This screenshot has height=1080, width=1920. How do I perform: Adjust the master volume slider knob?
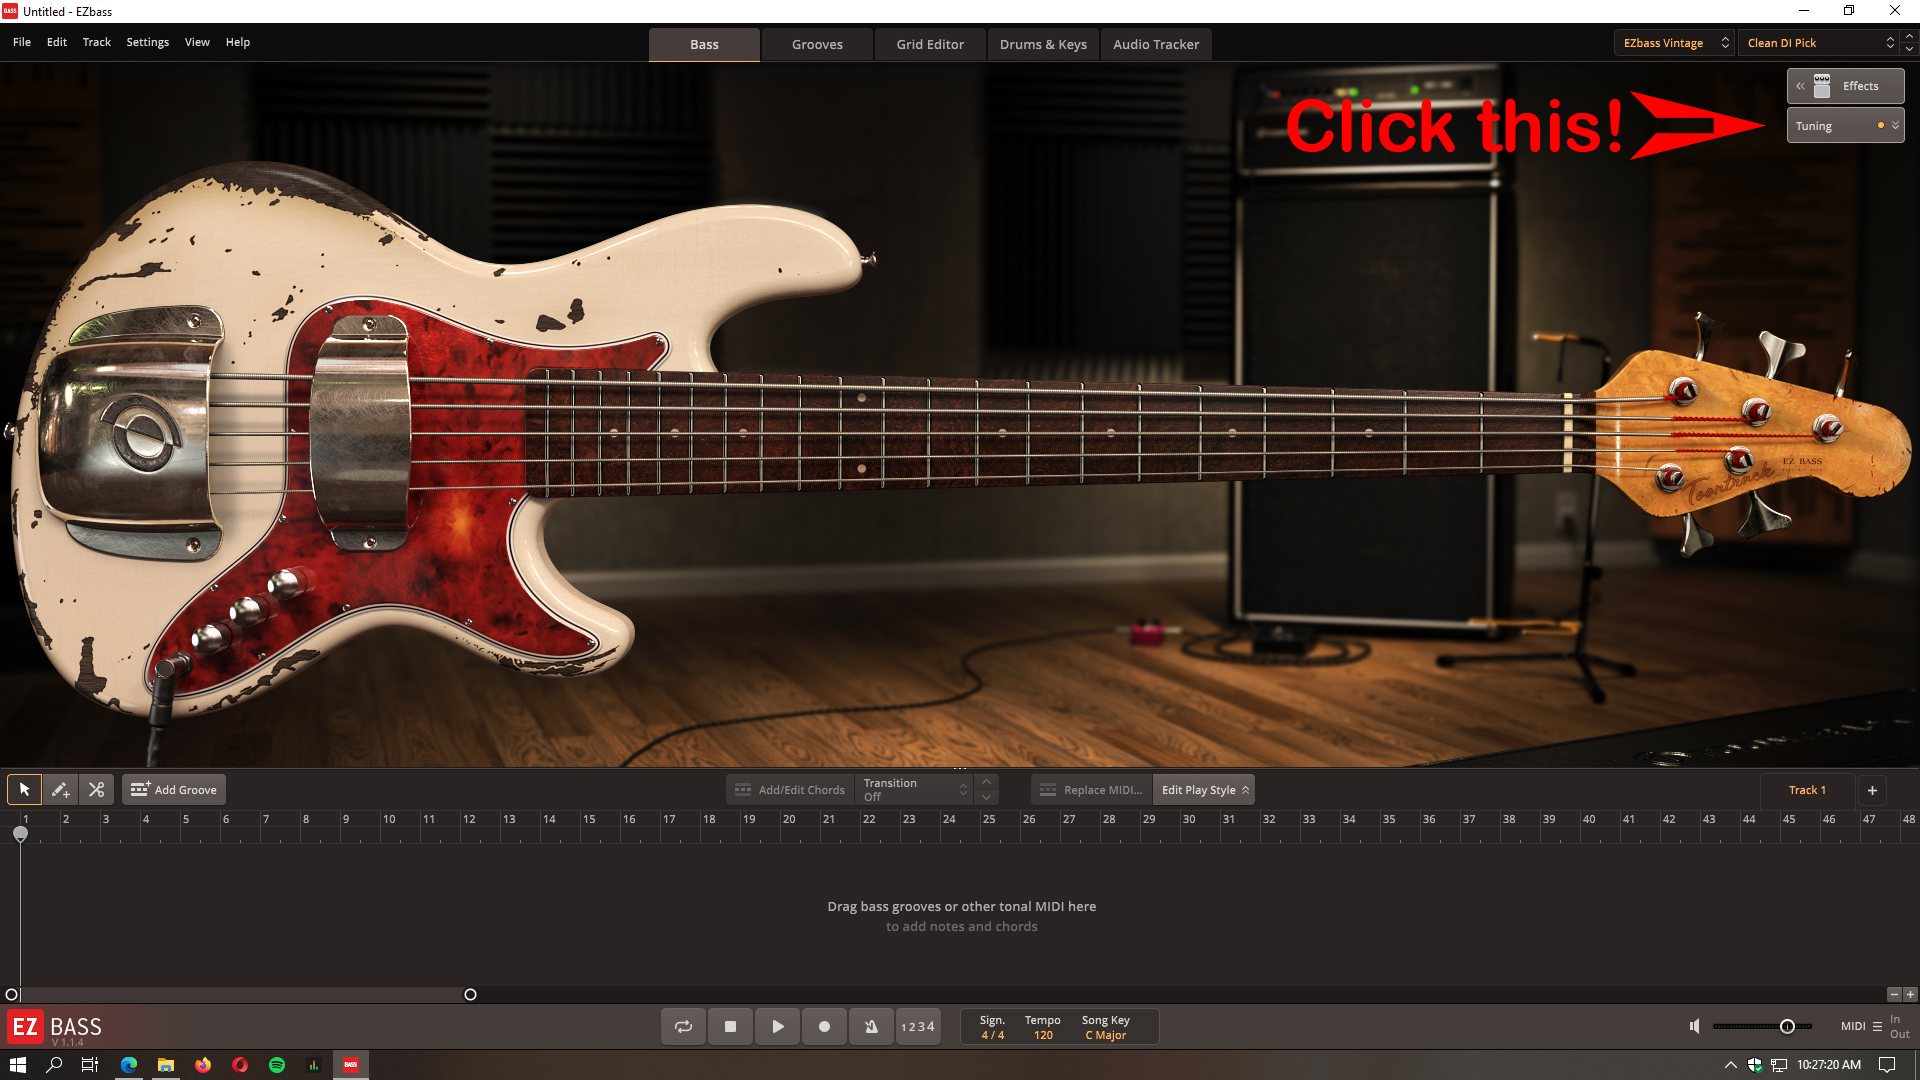pos(1787,1026)
